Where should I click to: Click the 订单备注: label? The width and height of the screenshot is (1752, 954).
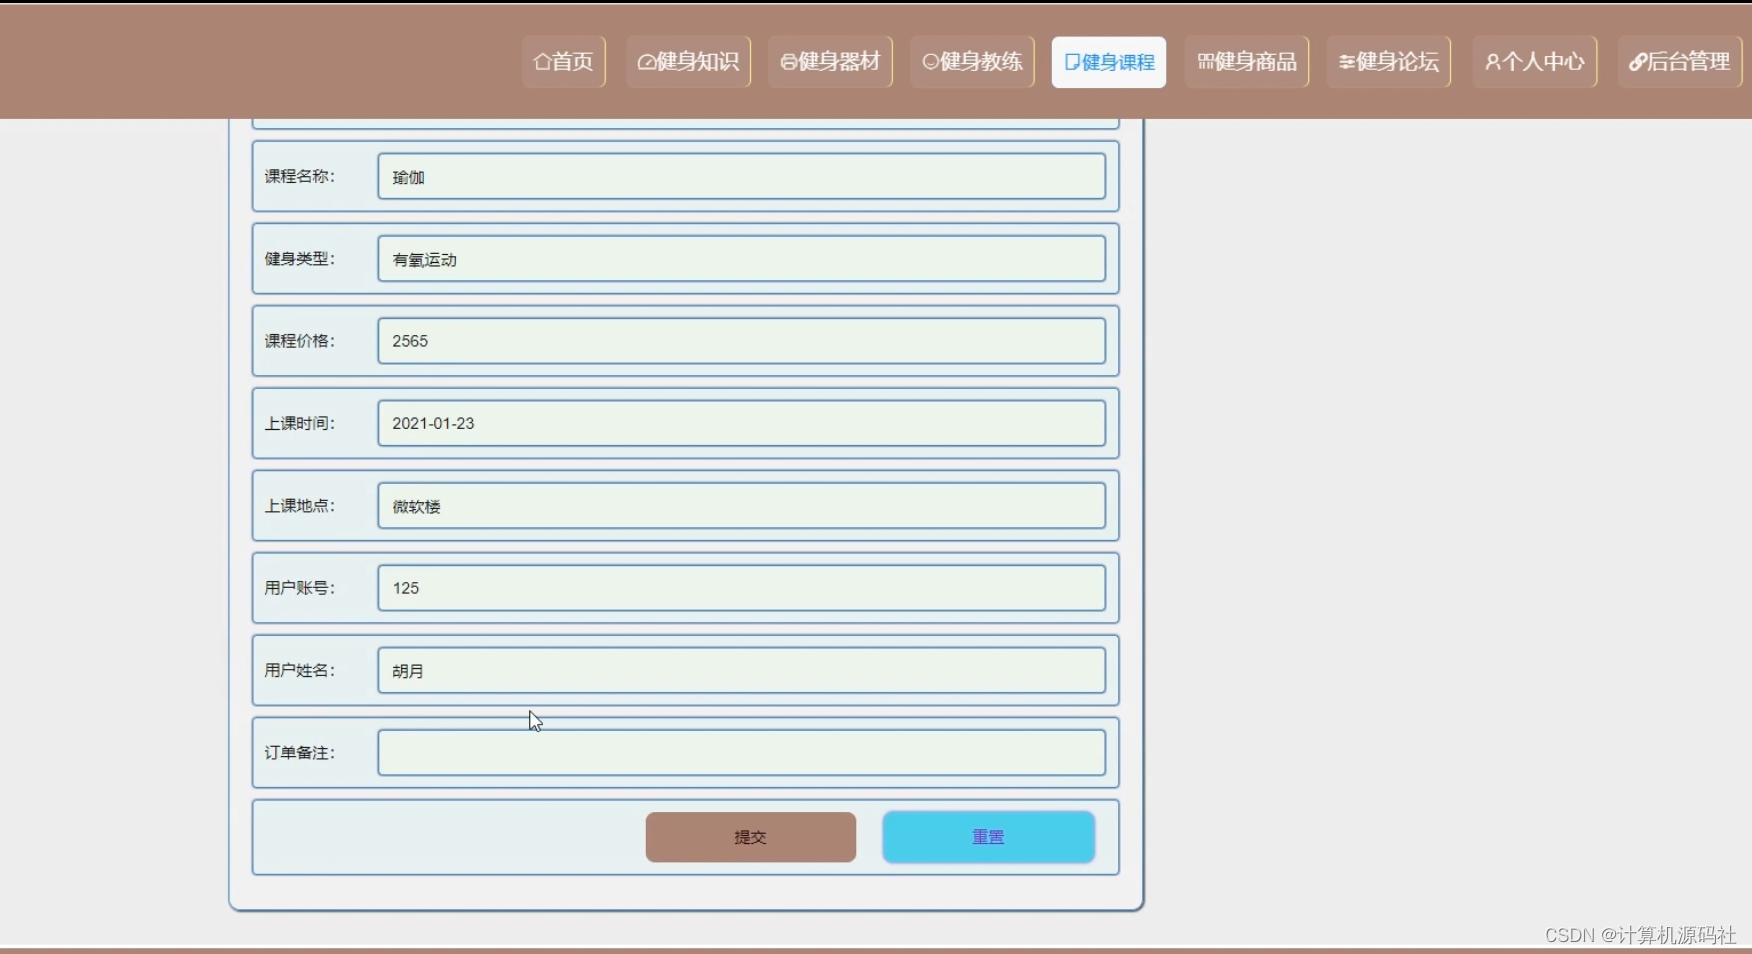coord(300,753)
